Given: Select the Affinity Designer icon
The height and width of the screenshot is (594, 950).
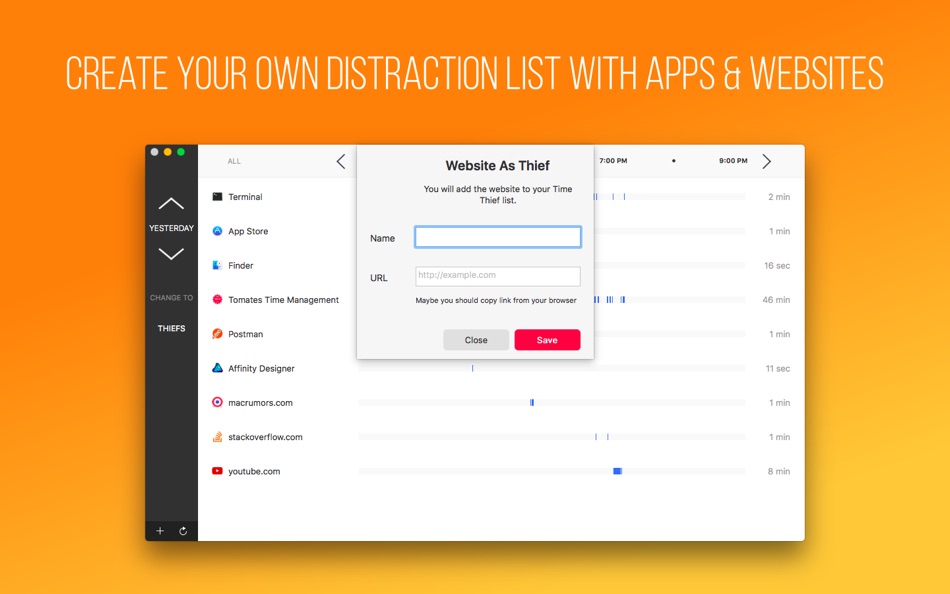Looking at the screenshot, I should tap(217, 368).
